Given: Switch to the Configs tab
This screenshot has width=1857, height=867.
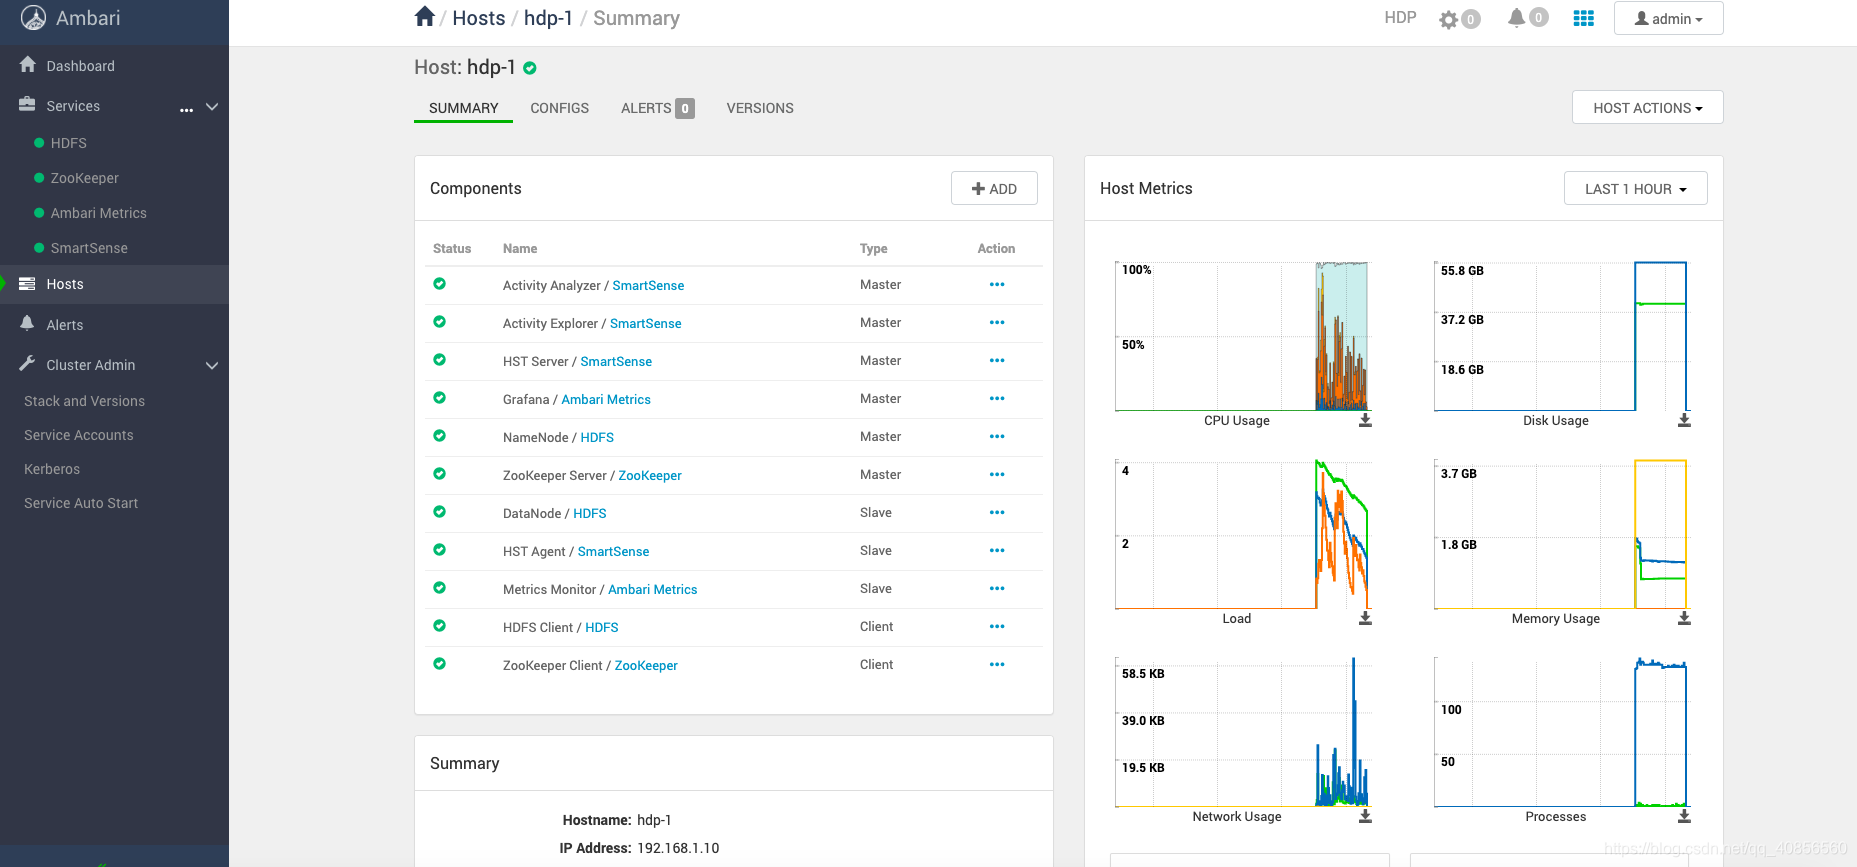Looking at the screenshot, I should (x=559, y=108).
